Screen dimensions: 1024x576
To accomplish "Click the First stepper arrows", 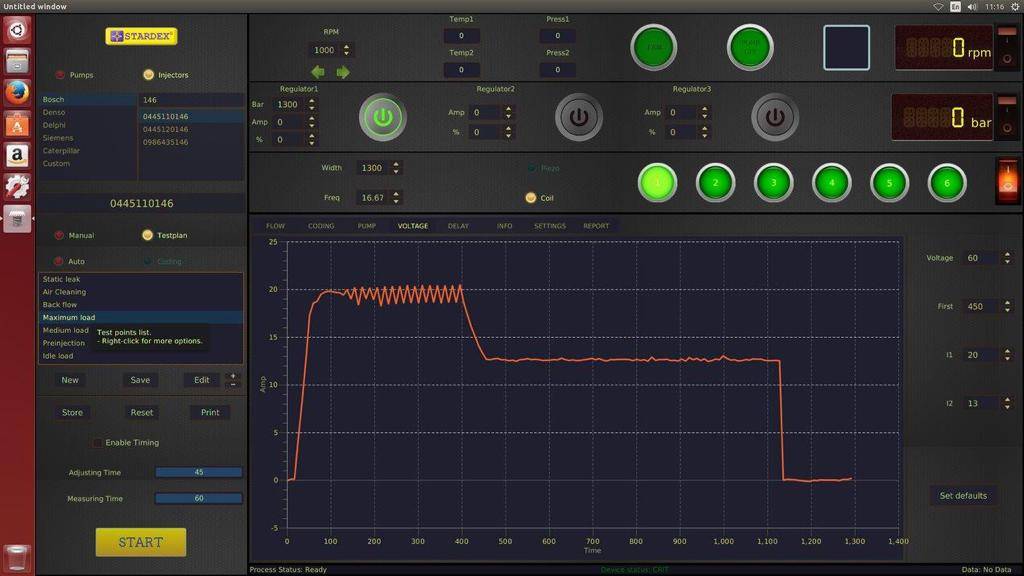I will 1007,306.
